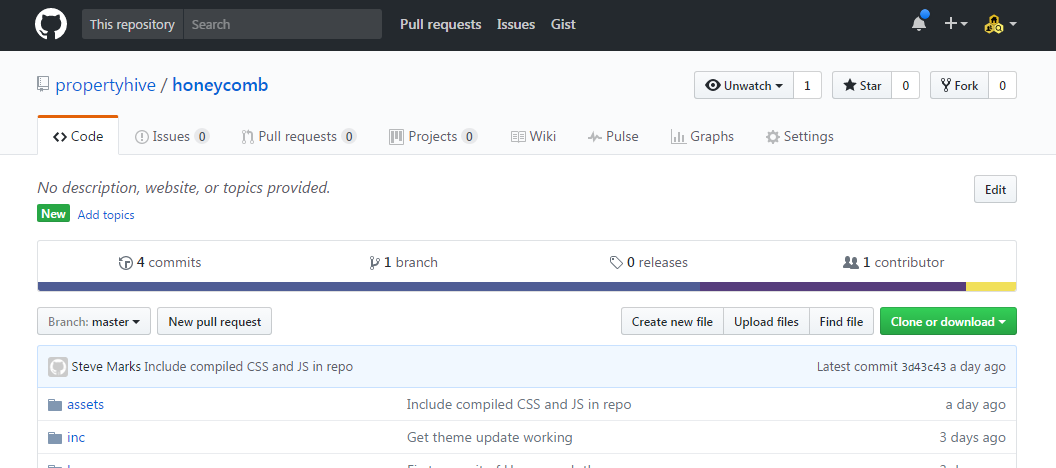
Task: View the 1 branch list
Action: 403,263
